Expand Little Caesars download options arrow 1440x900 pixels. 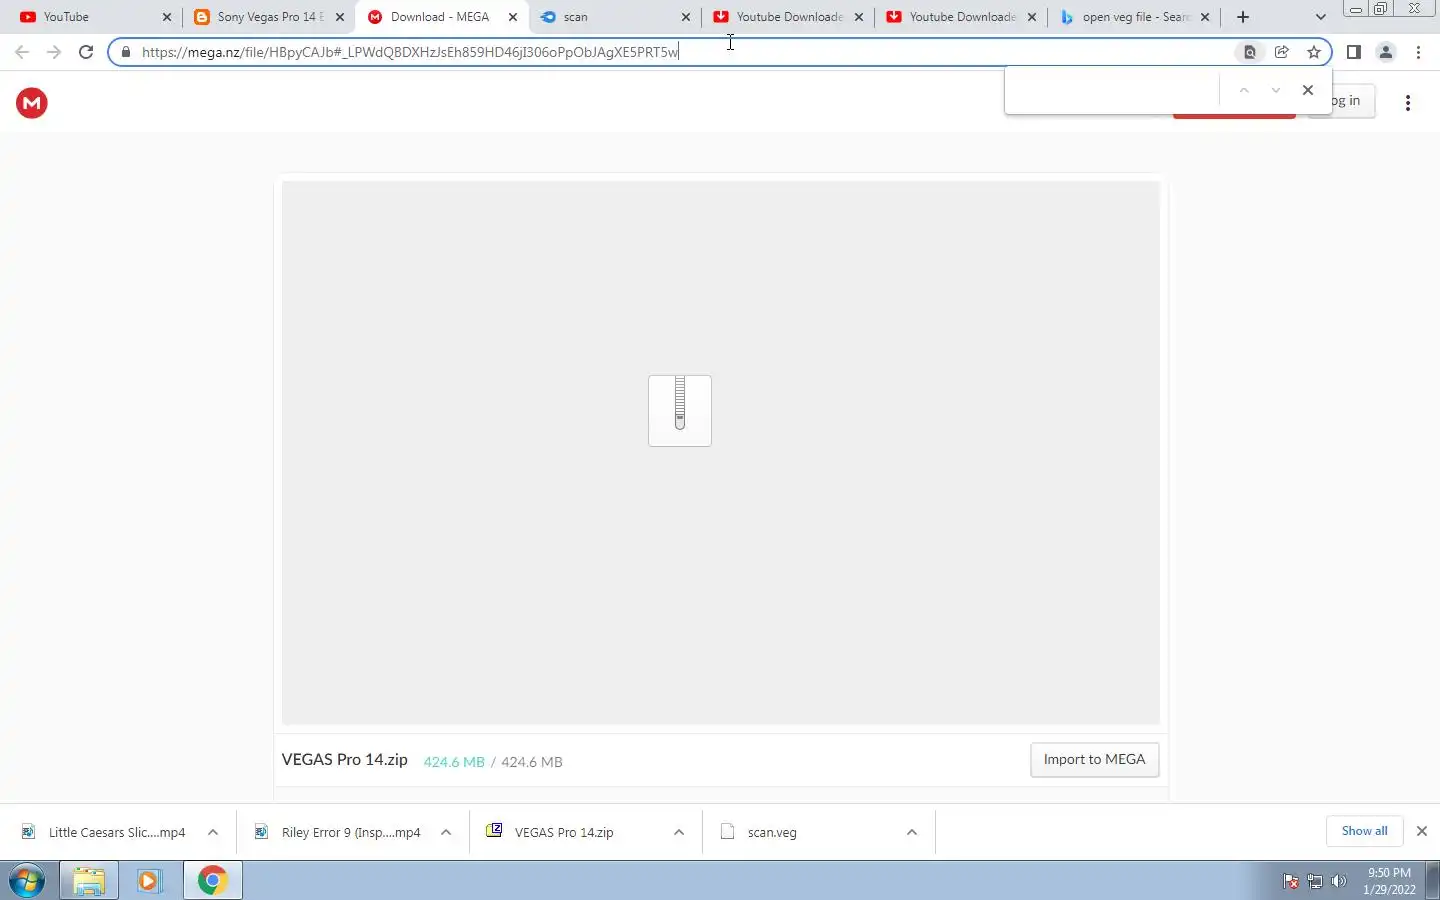pyautogui.click(x=213, y=832)
